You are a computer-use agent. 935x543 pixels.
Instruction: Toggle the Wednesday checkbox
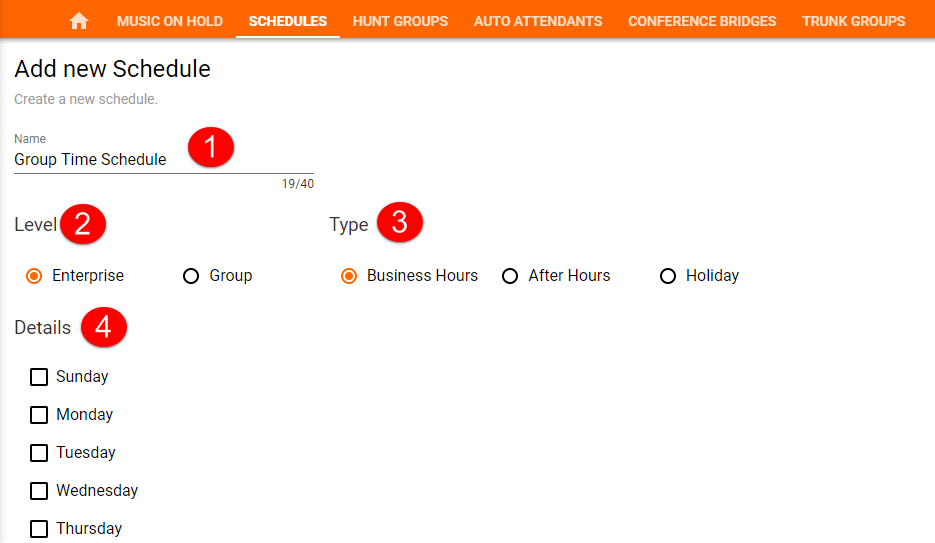(x=39, y=491)
